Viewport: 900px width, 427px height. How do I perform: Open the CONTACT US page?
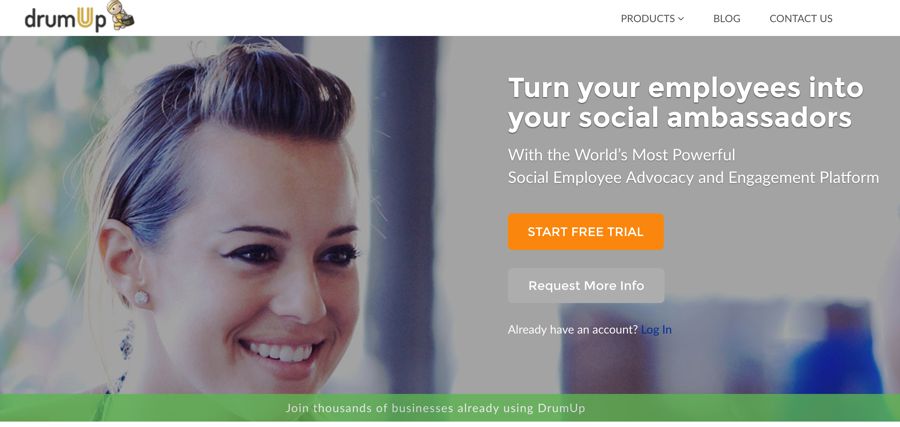[x=801, y=18]
